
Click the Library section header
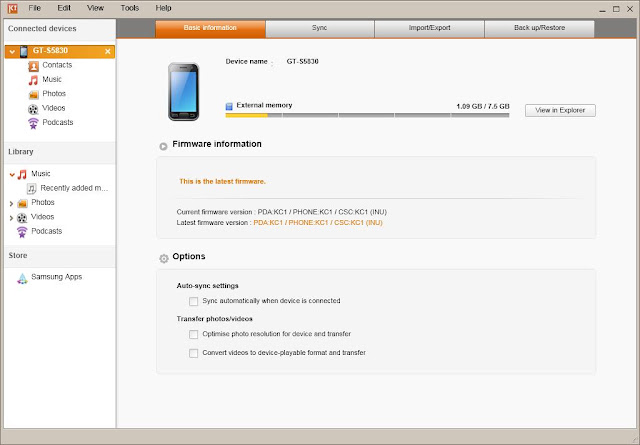20,152
